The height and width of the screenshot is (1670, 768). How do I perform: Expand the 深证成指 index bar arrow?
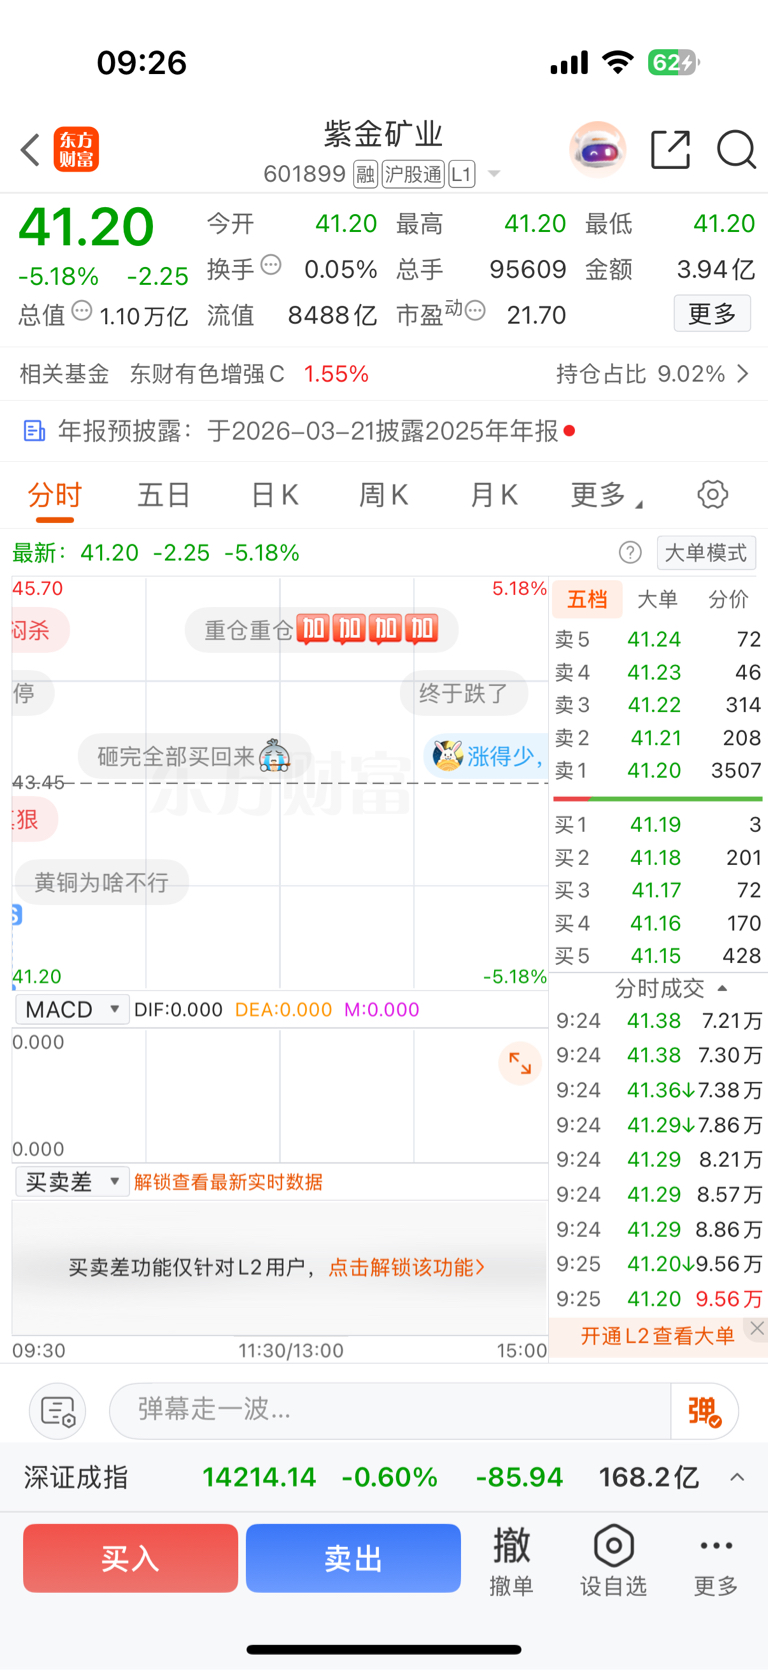point(737,1477)
